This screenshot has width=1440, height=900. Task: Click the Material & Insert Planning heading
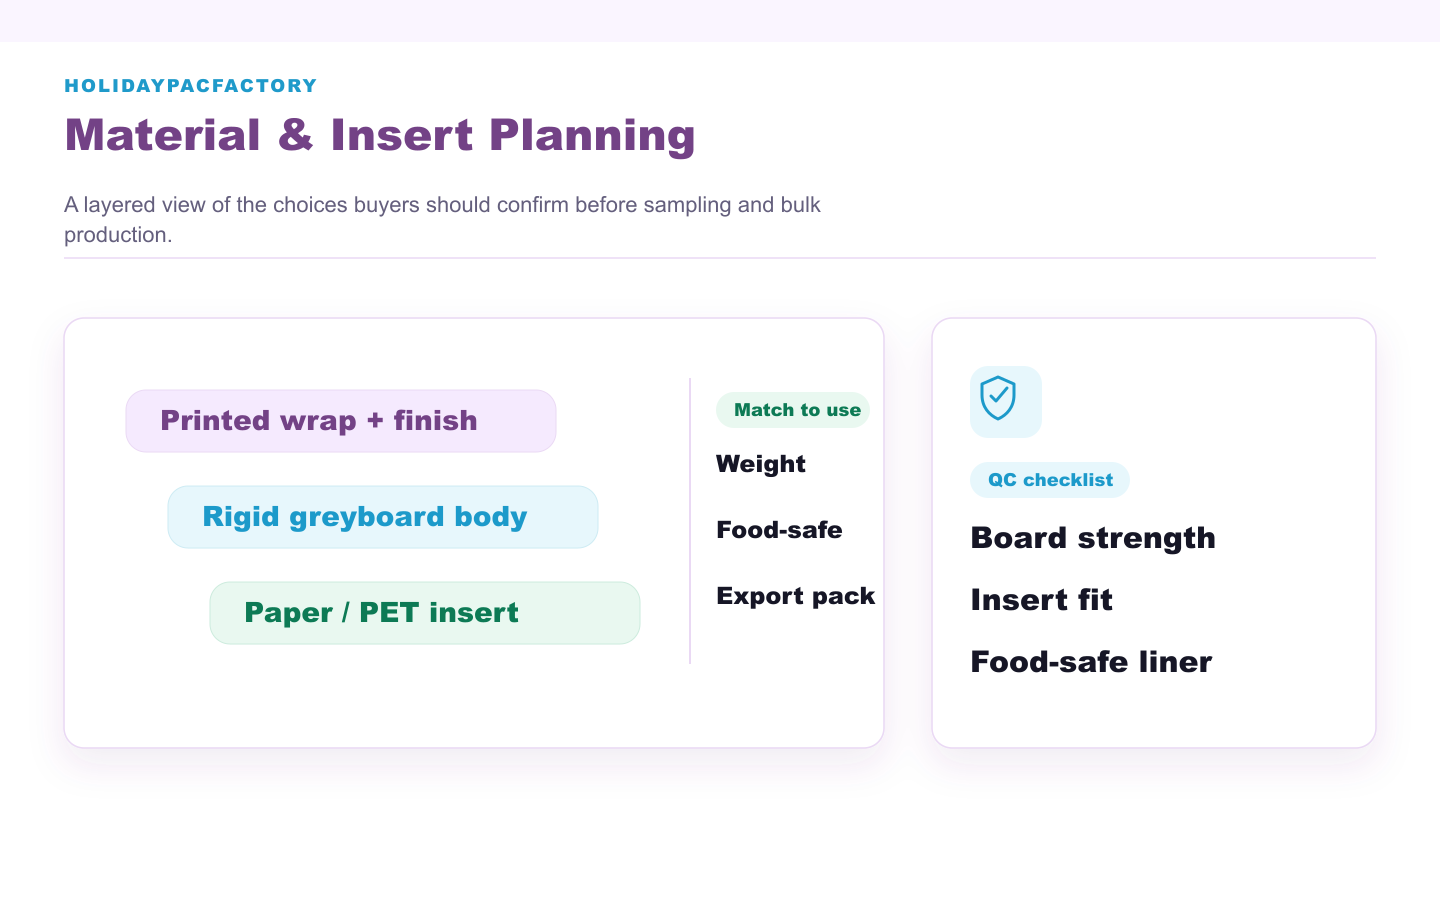[380, 136]
